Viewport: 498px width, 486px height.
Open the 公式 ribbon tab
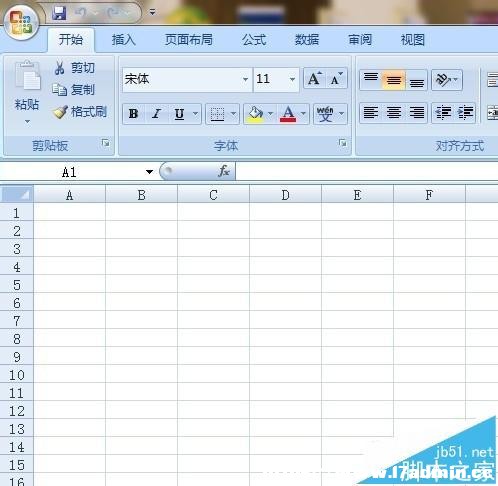pyautogui.click(x=254, y=40)
